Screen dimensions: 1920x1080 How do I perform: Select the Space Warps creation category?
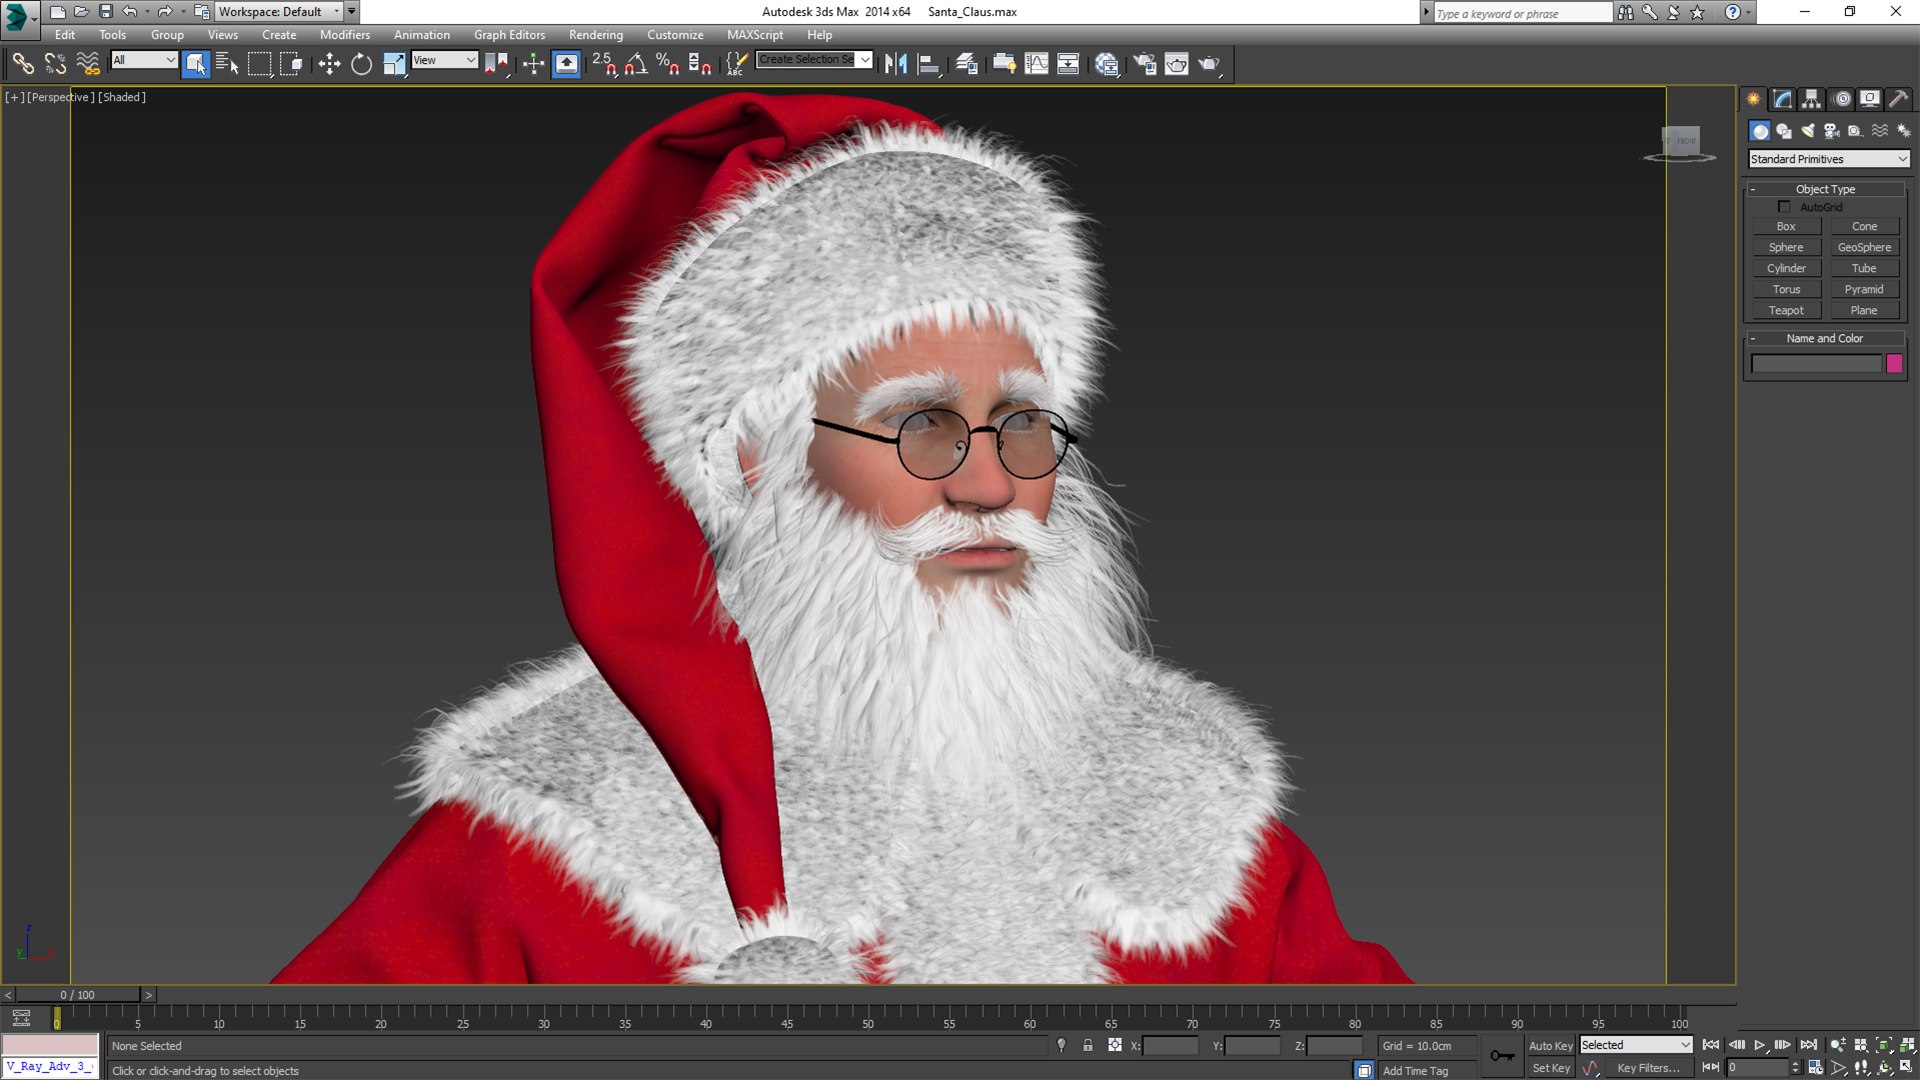pos(1880,131)
